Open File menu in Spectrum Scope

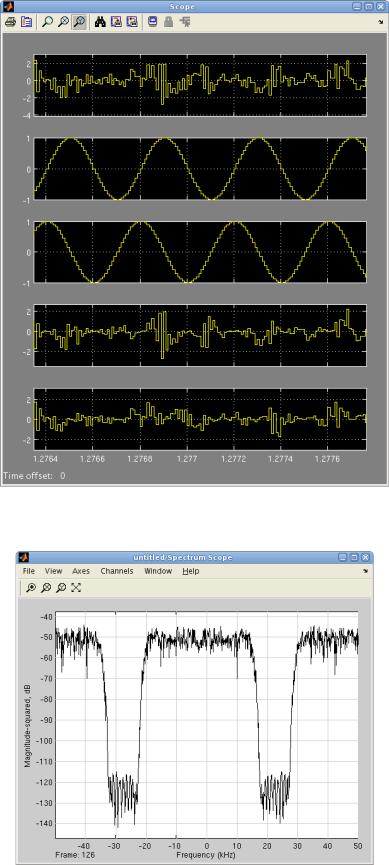(29, 571)
